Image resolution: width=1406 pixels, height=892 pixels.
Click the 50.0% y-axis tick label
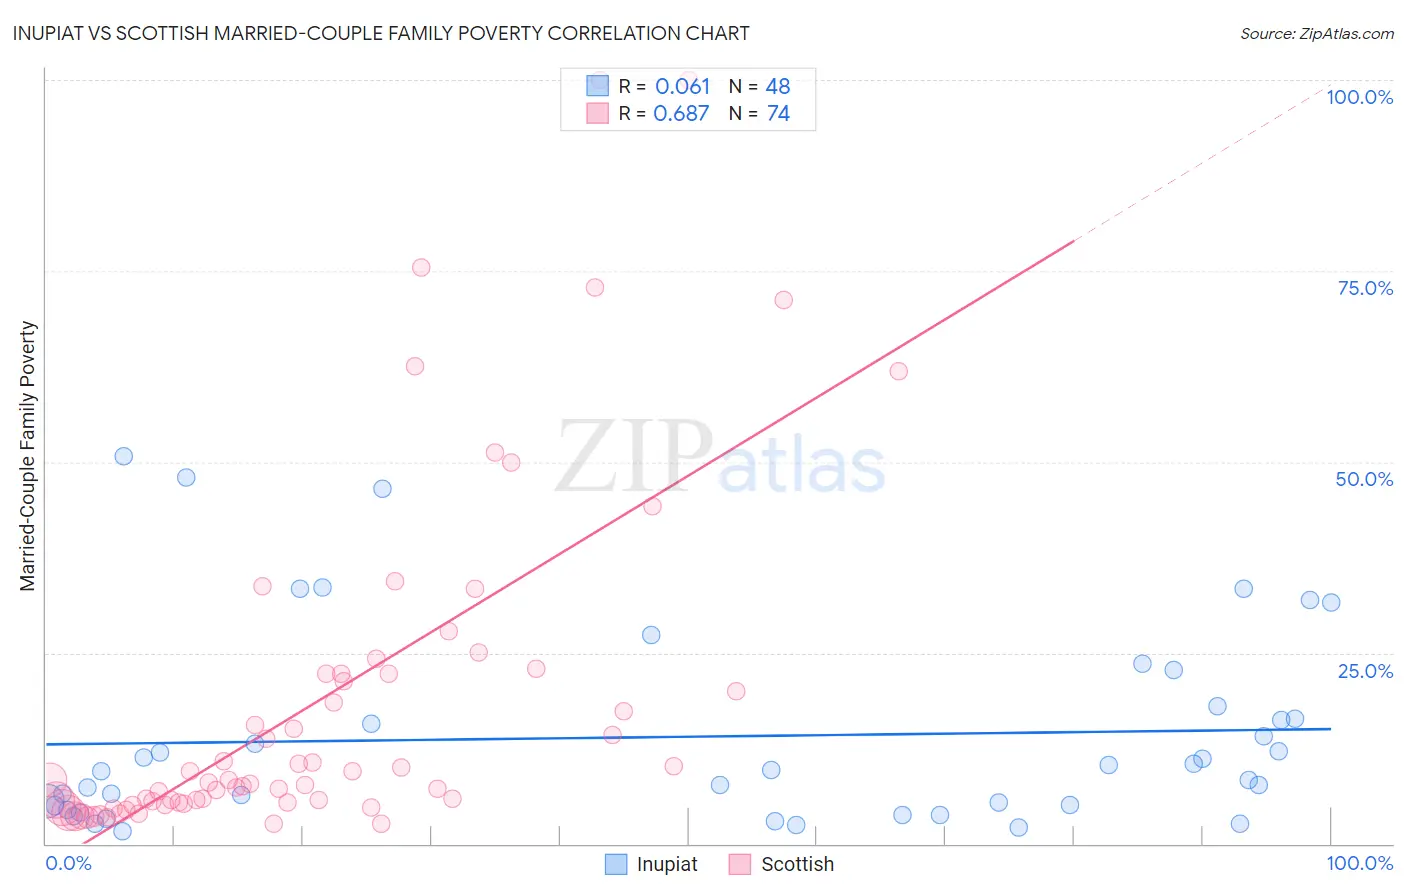1364,479
